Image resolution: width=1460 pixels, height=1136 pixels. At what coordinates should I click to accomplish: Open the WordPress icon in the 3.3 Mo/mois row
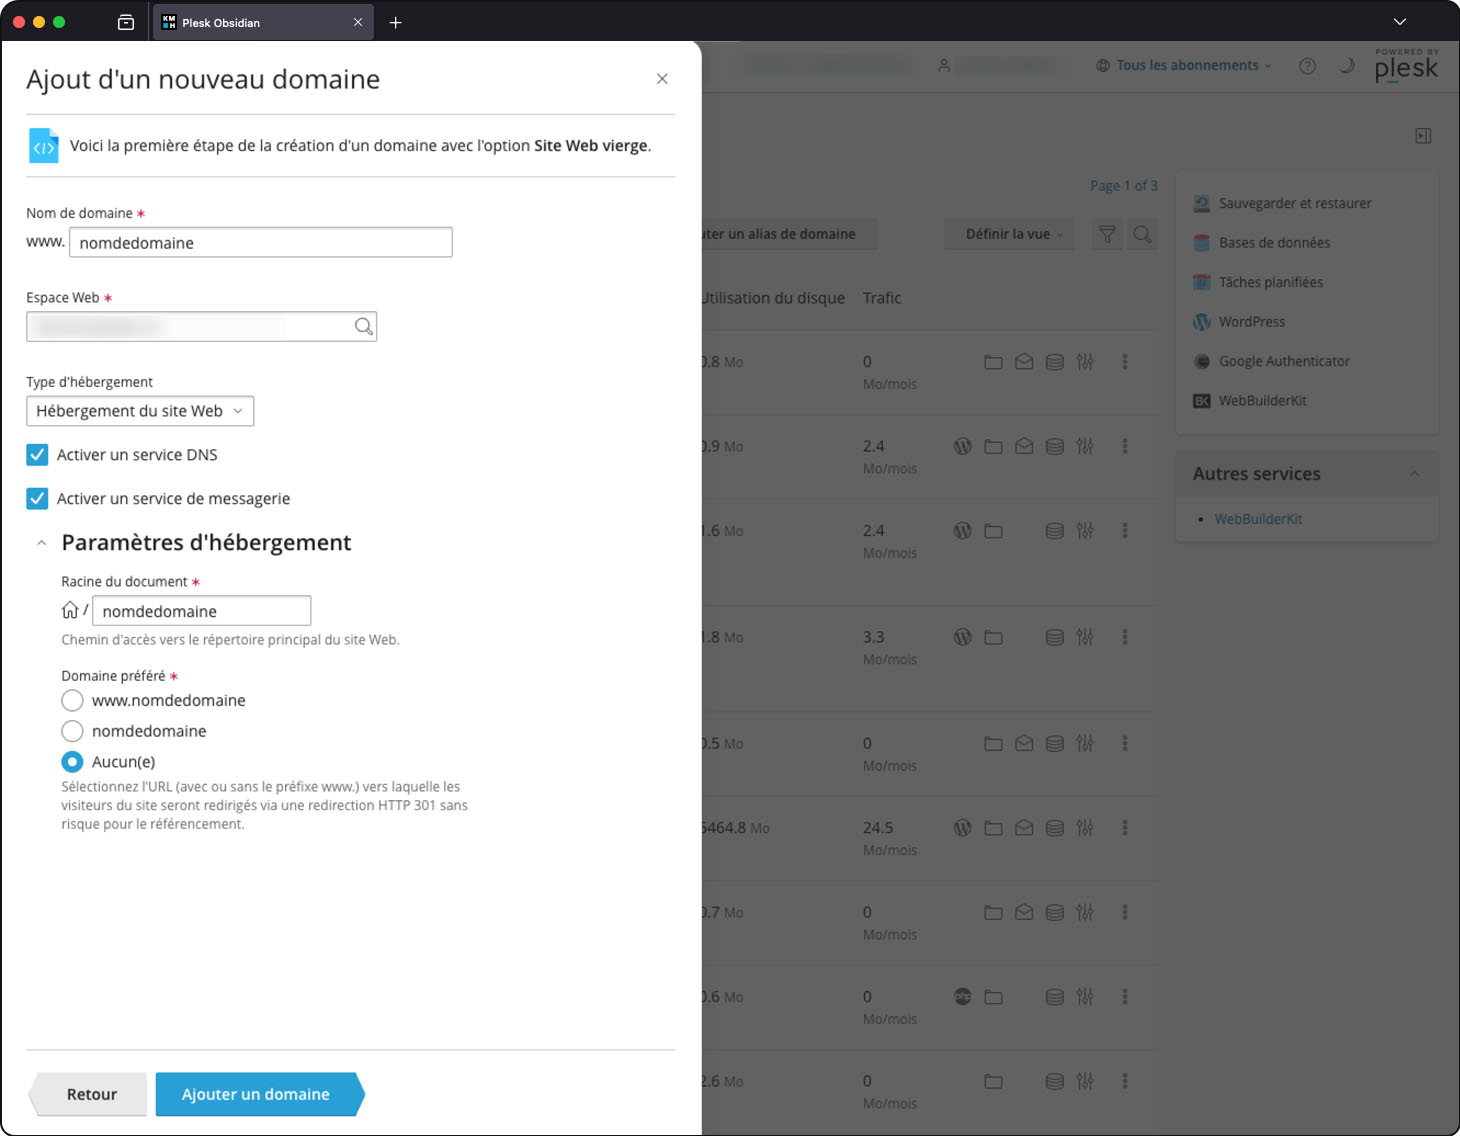click(x=963, y=637)
